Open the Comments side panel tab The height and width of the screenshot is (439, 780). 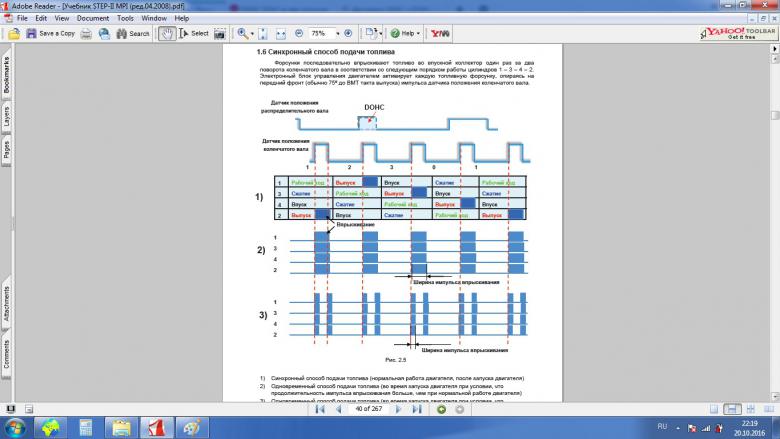[6, 353]
